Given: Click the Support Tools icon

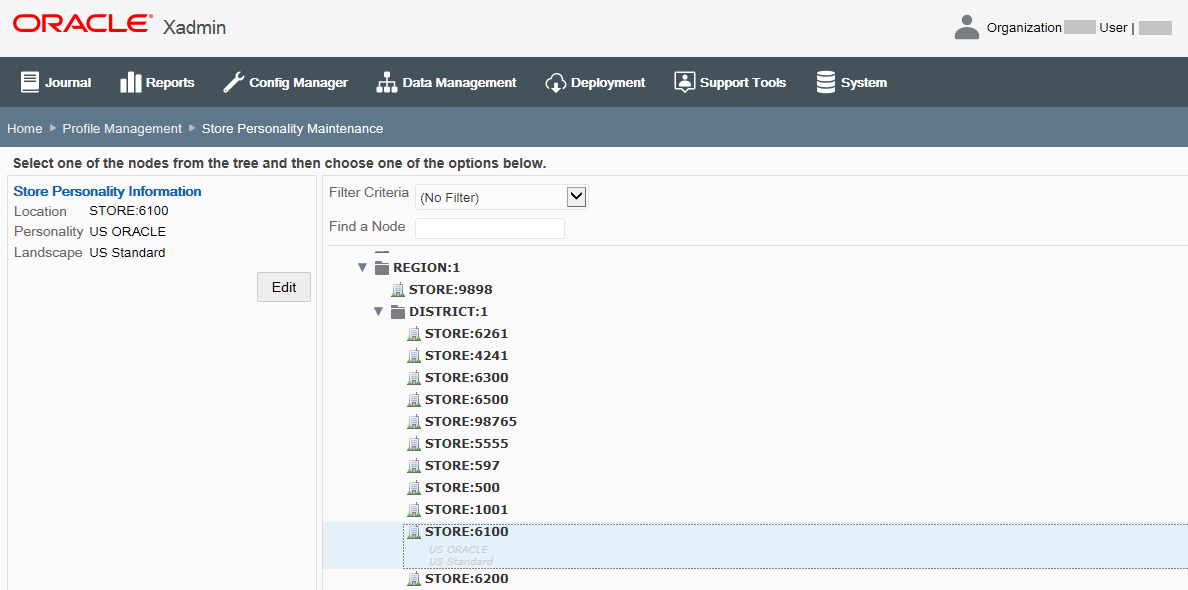Looking at the screenshot, I should click(684, 82).
